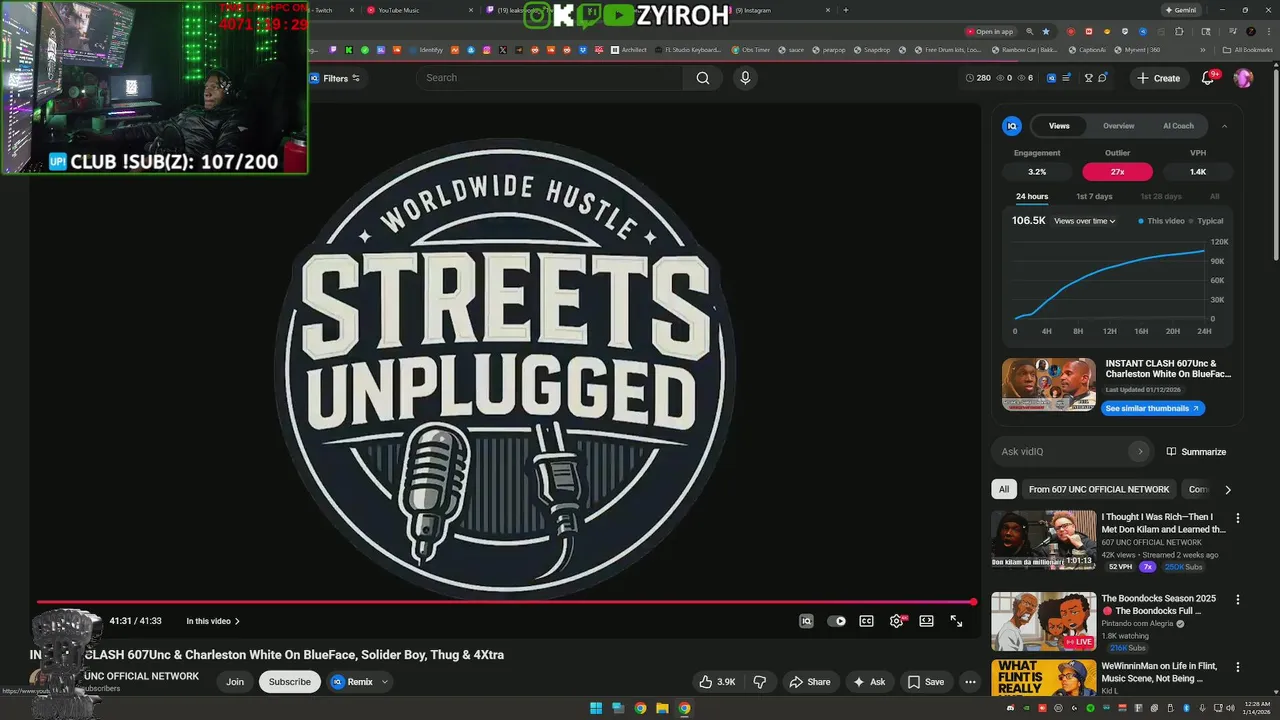
Task: Click the YouTube search field
Action: (x=551, y=78)
